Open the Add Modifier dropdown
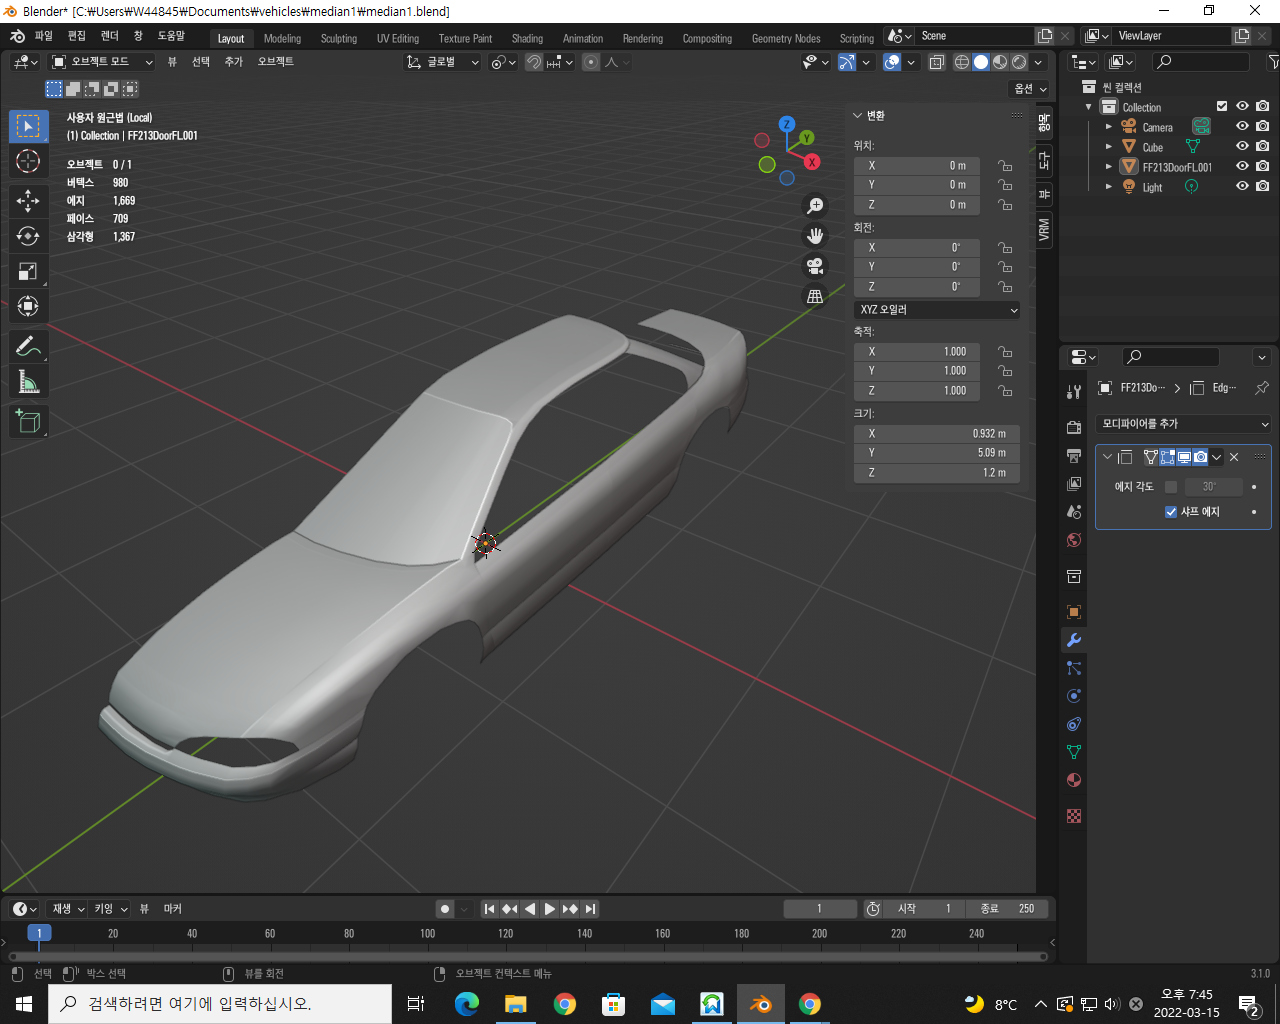This screenshot has height=1024, width=1280. (x=1183, y=424)
